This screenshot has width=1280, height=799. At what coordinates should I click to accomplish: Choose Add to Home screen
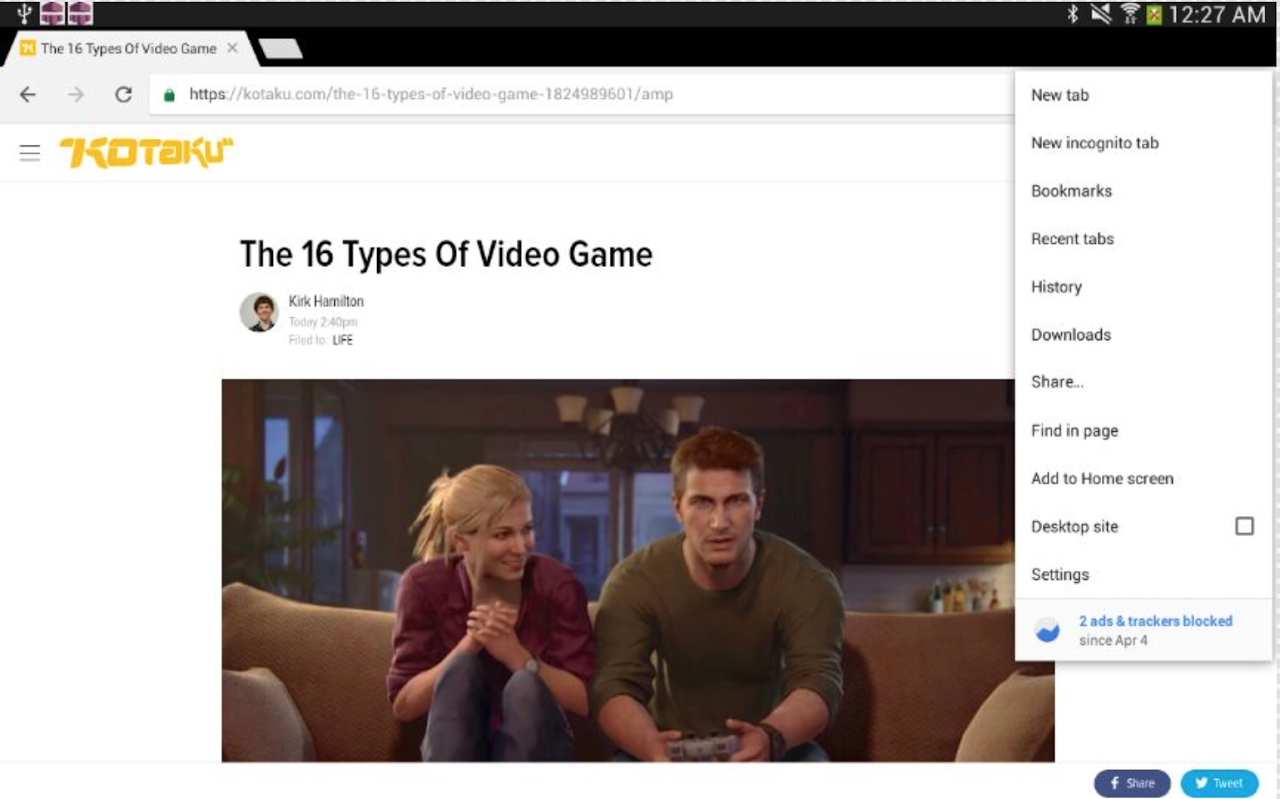pos(1102,478)
